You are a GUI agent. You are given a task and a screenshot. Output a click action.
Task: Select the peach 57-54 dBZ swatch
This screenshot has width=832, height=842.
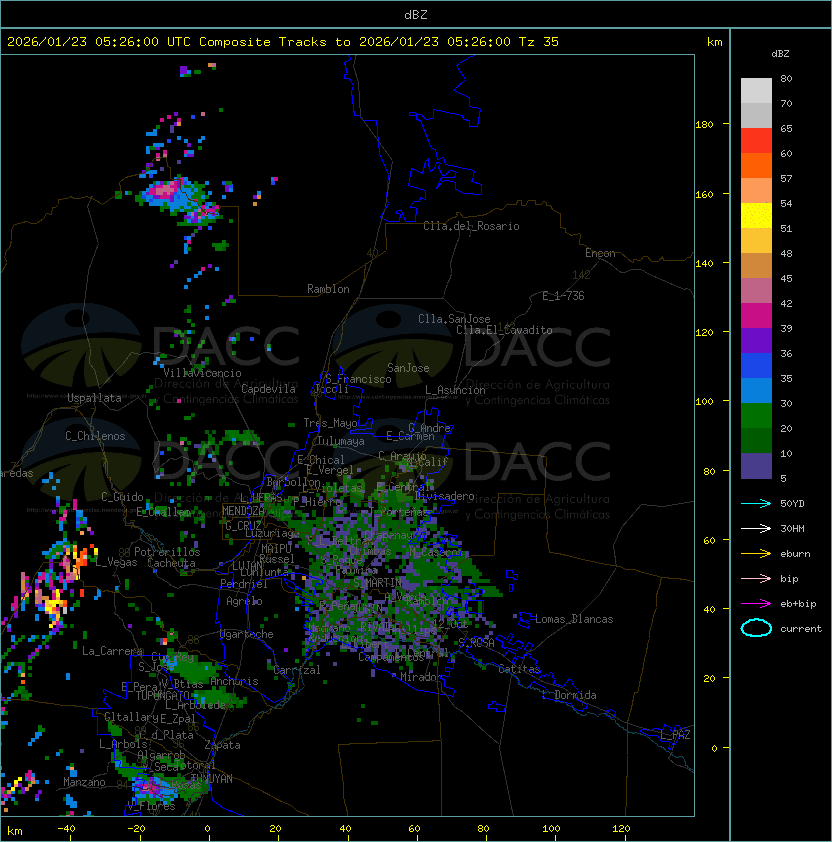[756, 191]
